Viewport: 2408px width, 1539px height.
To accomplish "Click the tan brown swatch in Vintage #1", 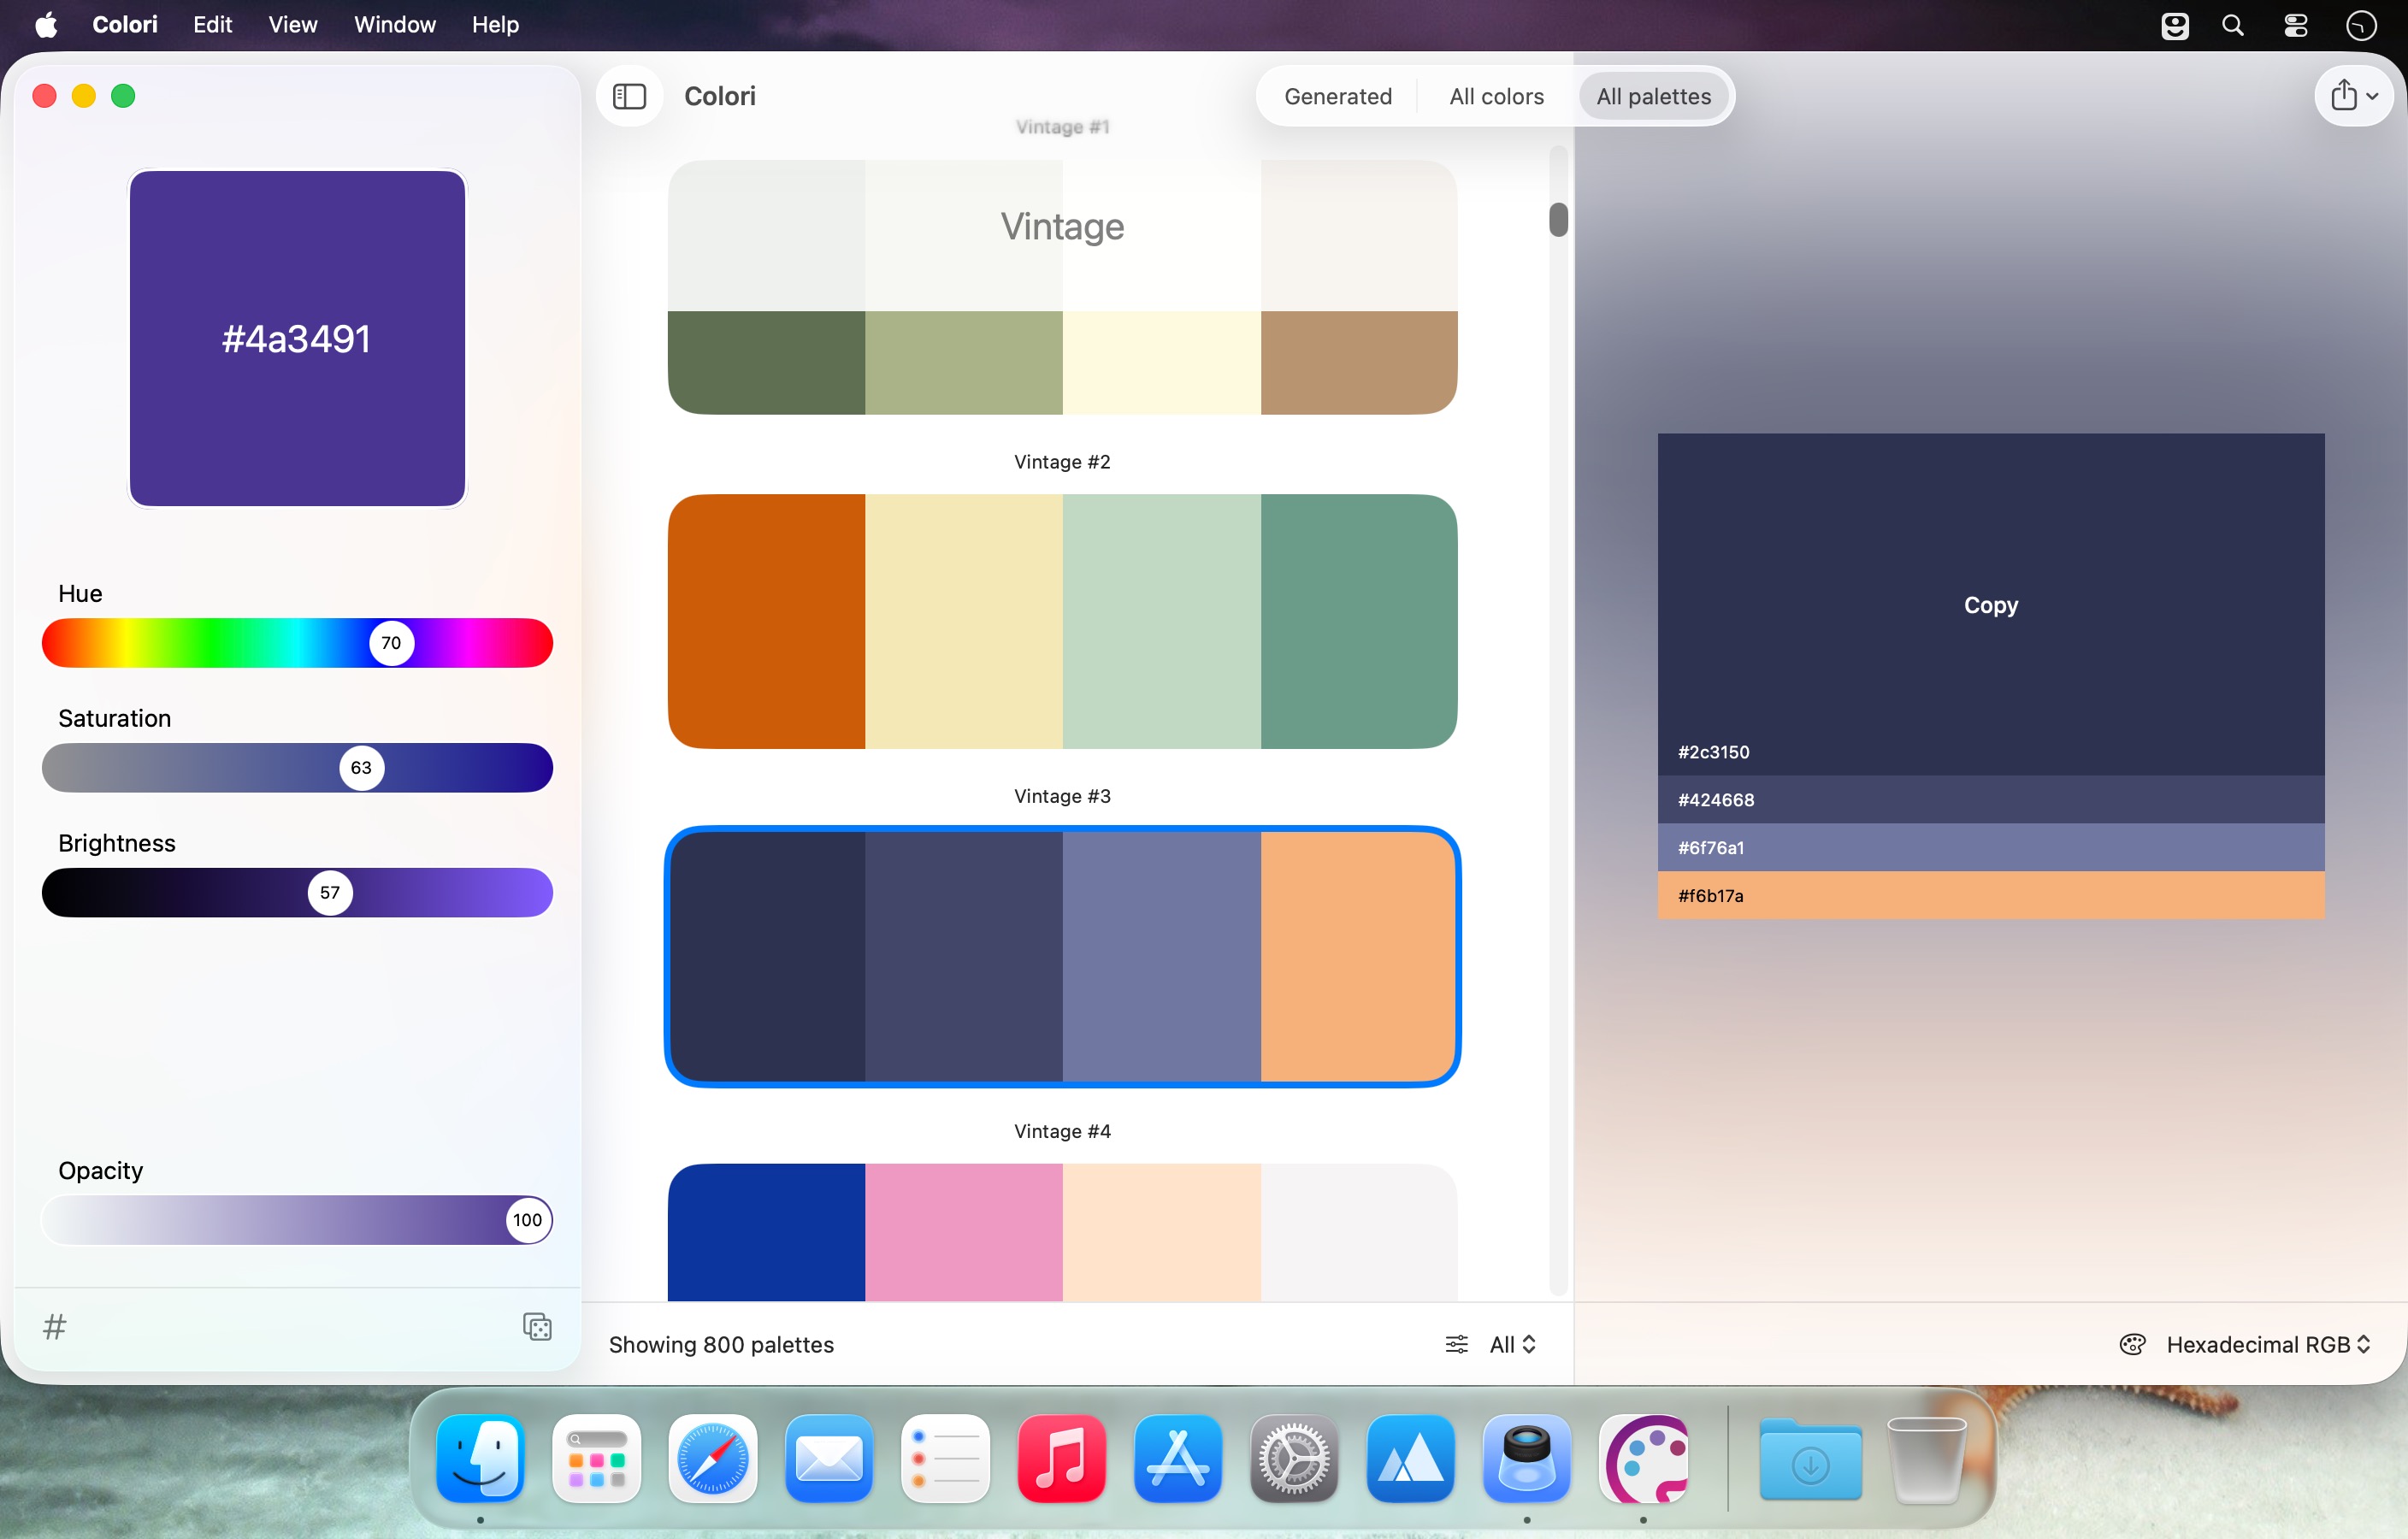I will [1359, 362].
